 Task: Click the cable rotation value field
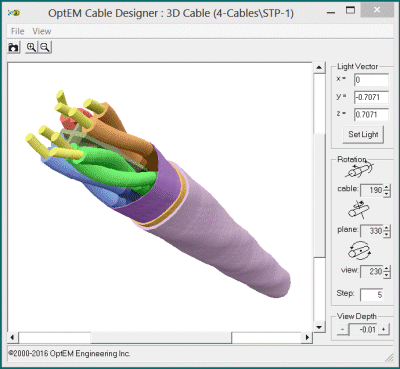[x=372, y=190]
